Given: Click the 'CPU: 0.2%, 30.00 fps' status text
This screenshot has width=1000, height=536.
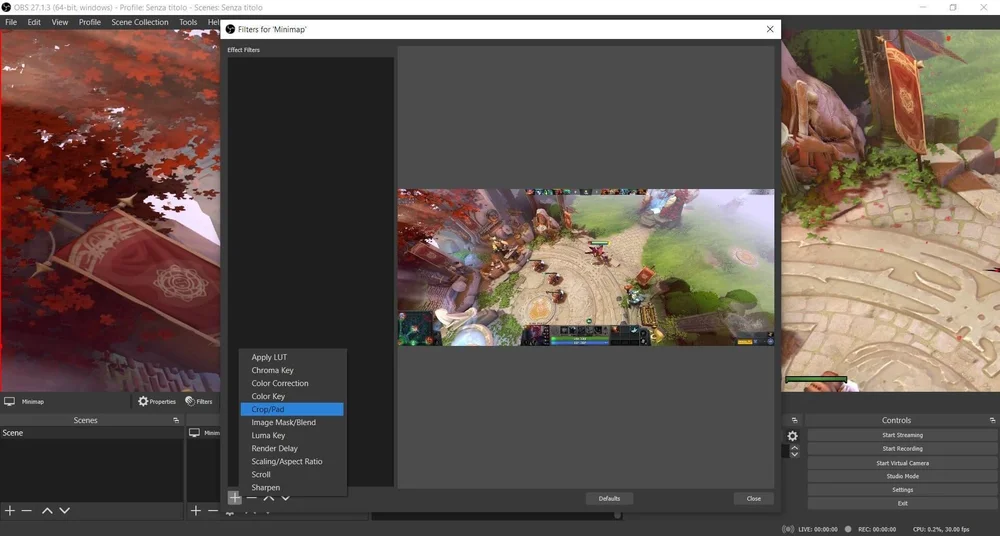Looking at the screenshot, I should [x=941, y=529].
